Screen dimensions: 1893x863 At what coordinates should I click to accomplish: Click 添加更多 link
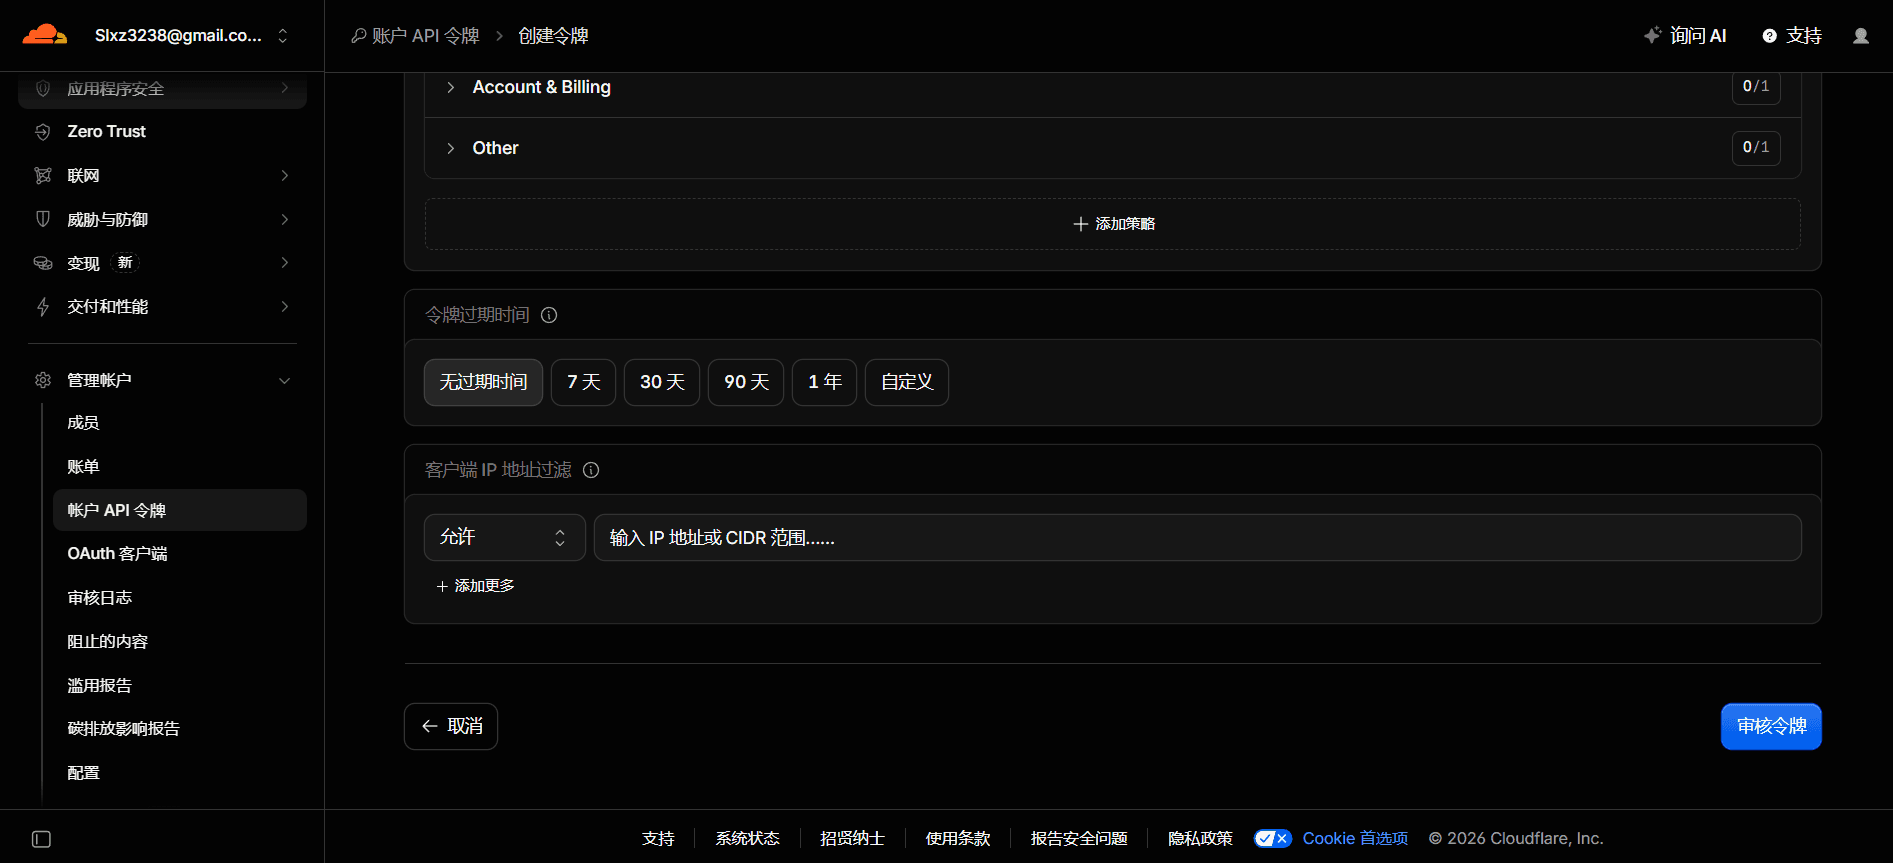tap(475, 586)
